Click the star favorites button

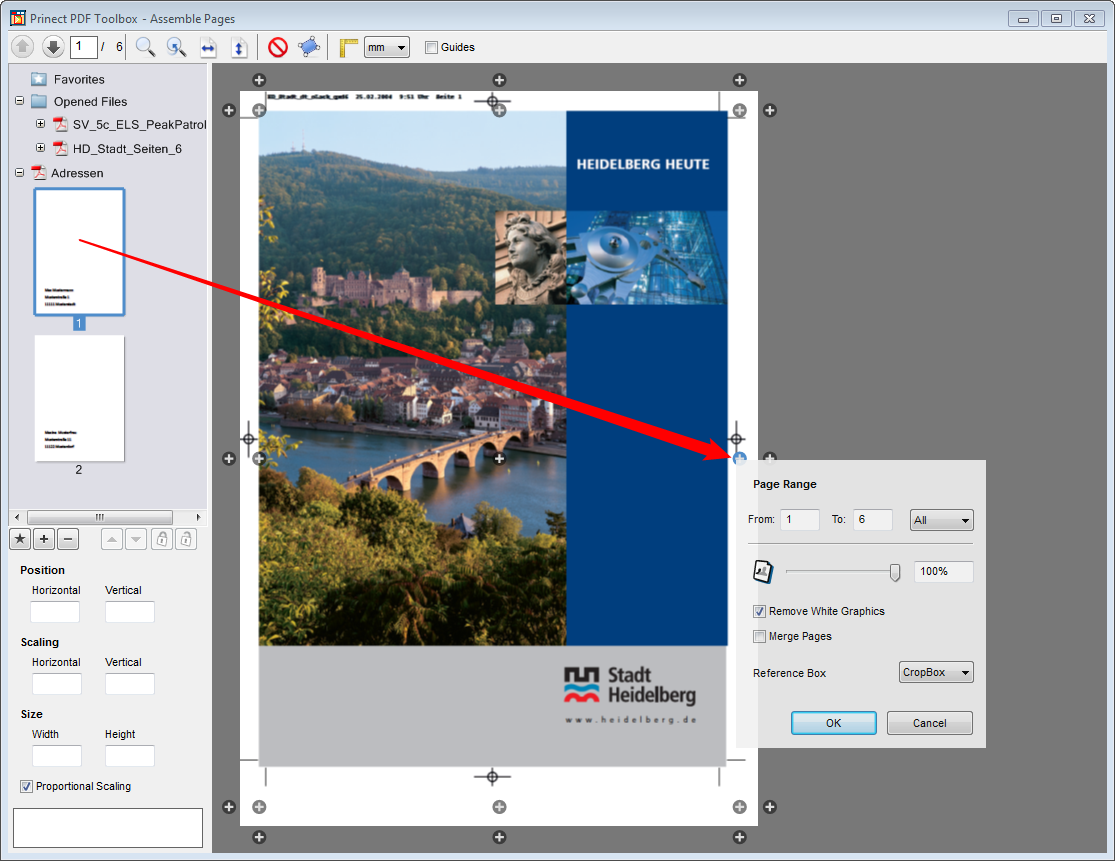click(19, 540)
